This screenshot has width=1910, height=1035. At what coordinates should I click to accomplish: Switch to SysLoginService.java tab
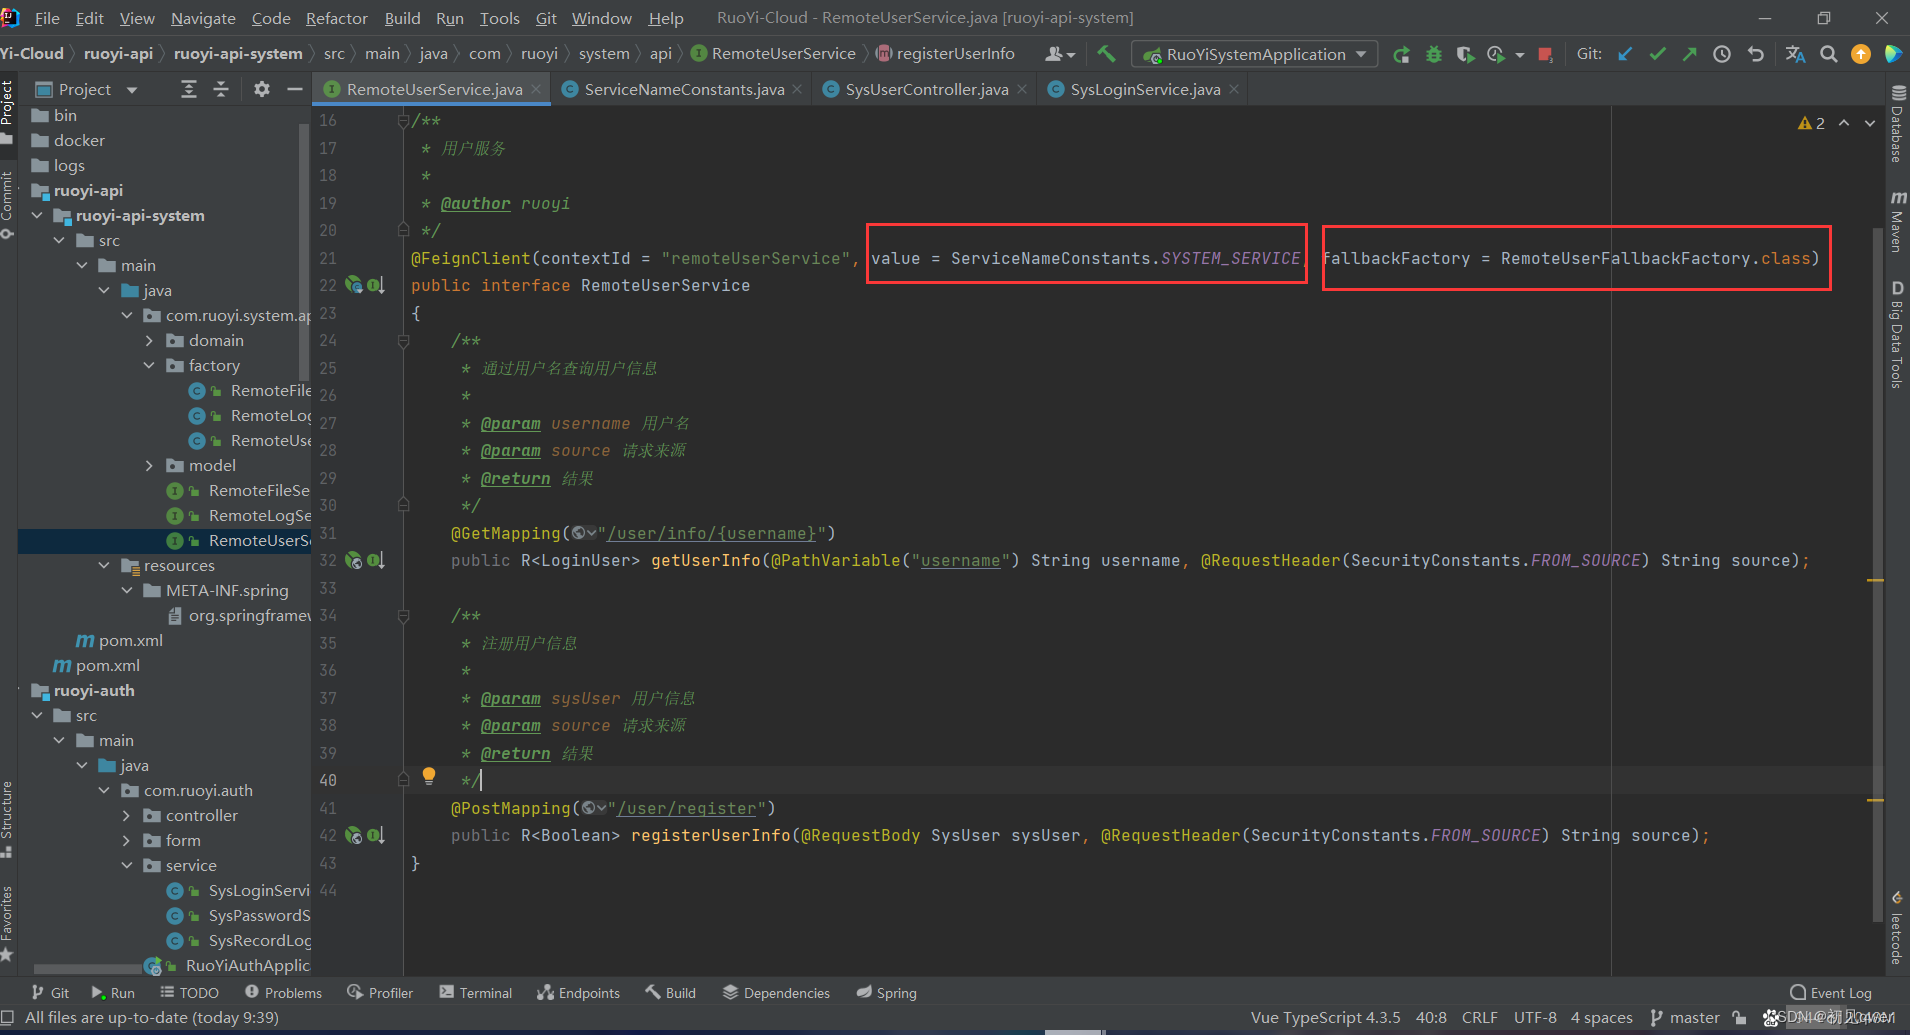click(x=1144, y=89)
